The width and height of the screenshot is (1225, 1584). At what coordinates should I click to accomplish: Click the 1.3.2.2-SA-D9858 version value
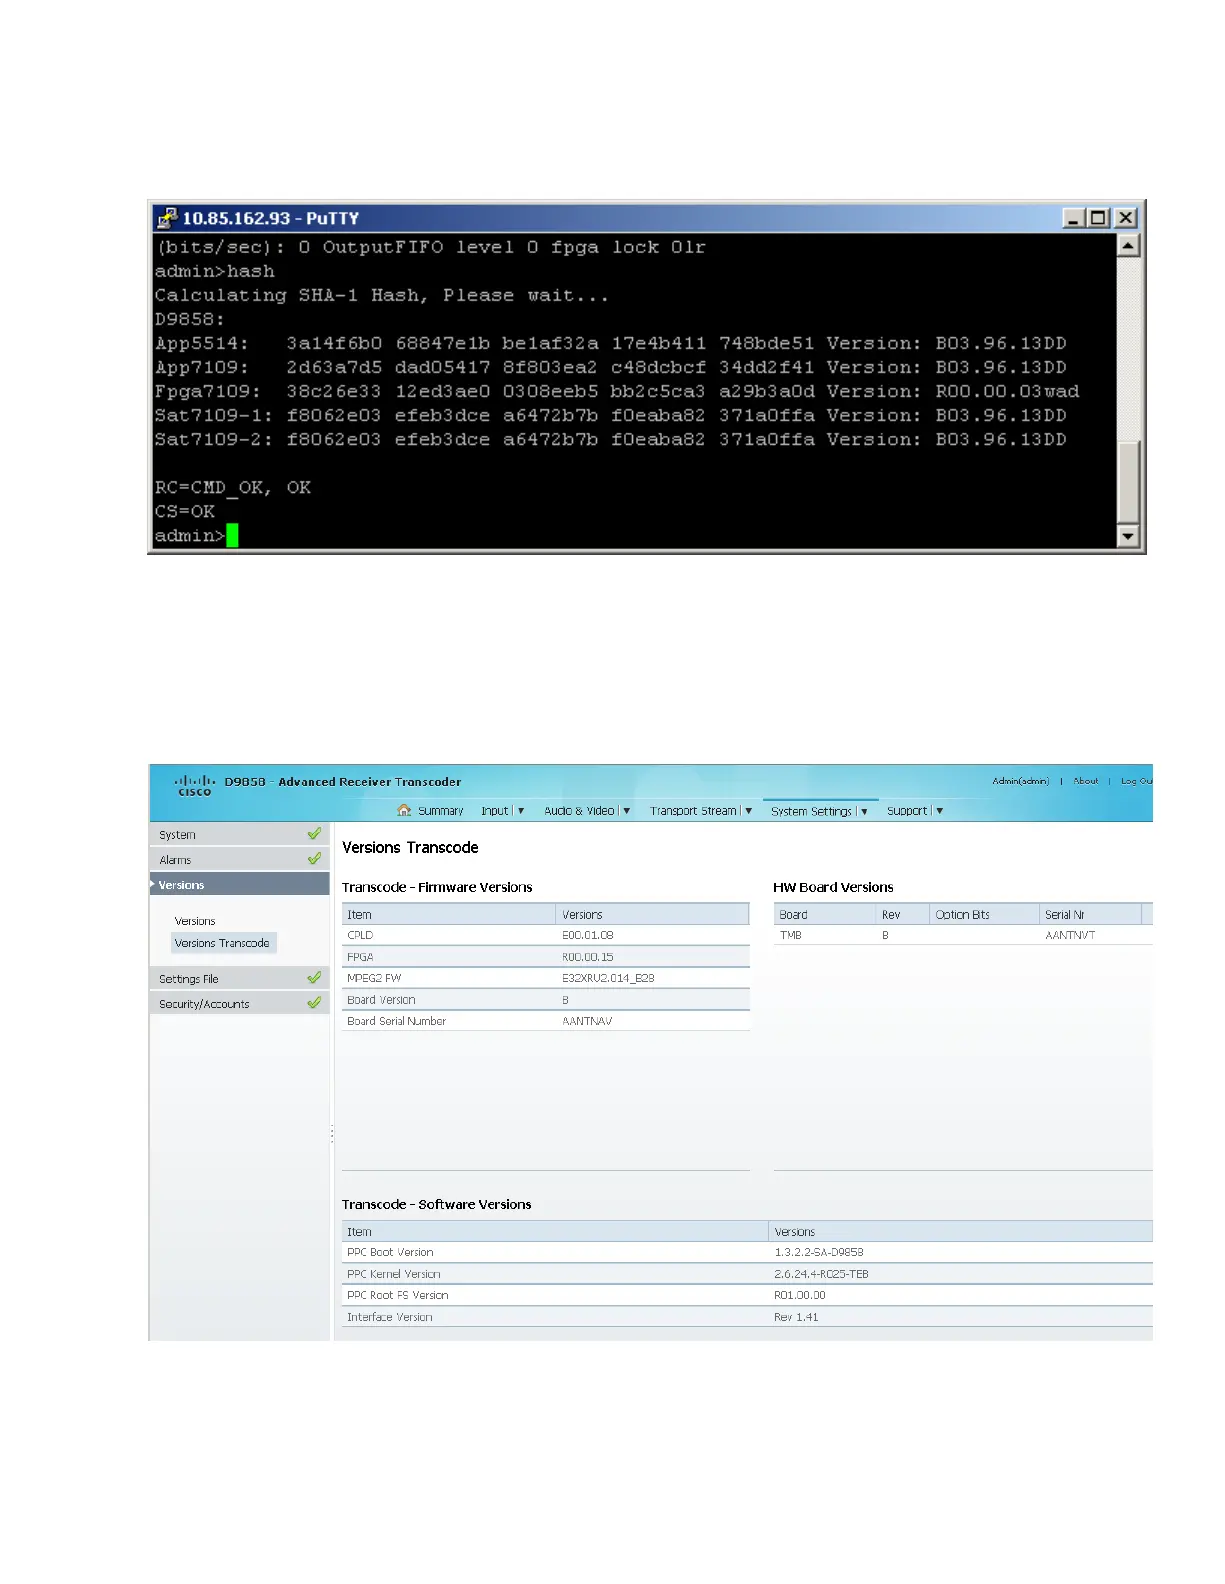(x=819, y=1252)
